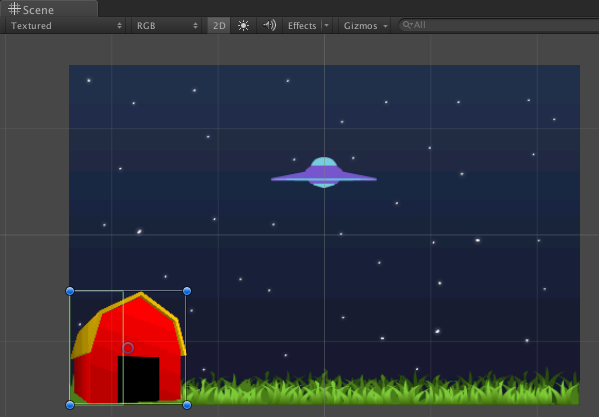Expand the Effects dropdown arrow

(x=327, y=25)
